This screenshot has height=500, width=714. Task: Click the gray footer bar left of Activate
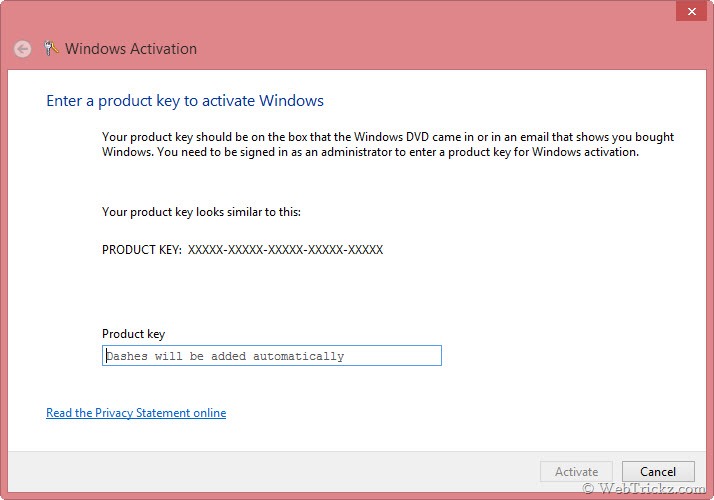273,472
